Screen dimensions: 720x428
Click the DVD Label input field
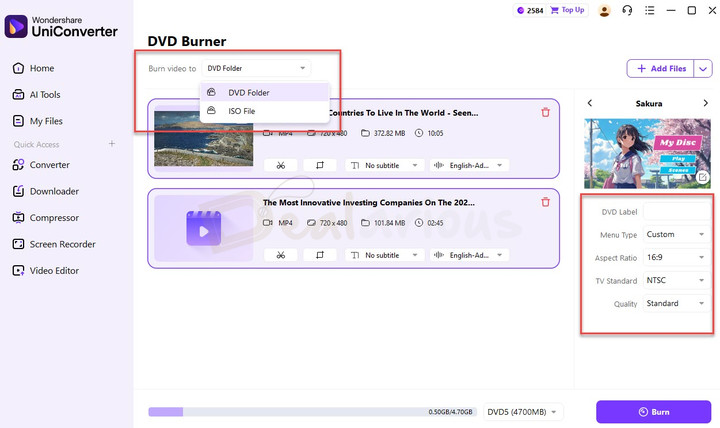click(677, 212)
